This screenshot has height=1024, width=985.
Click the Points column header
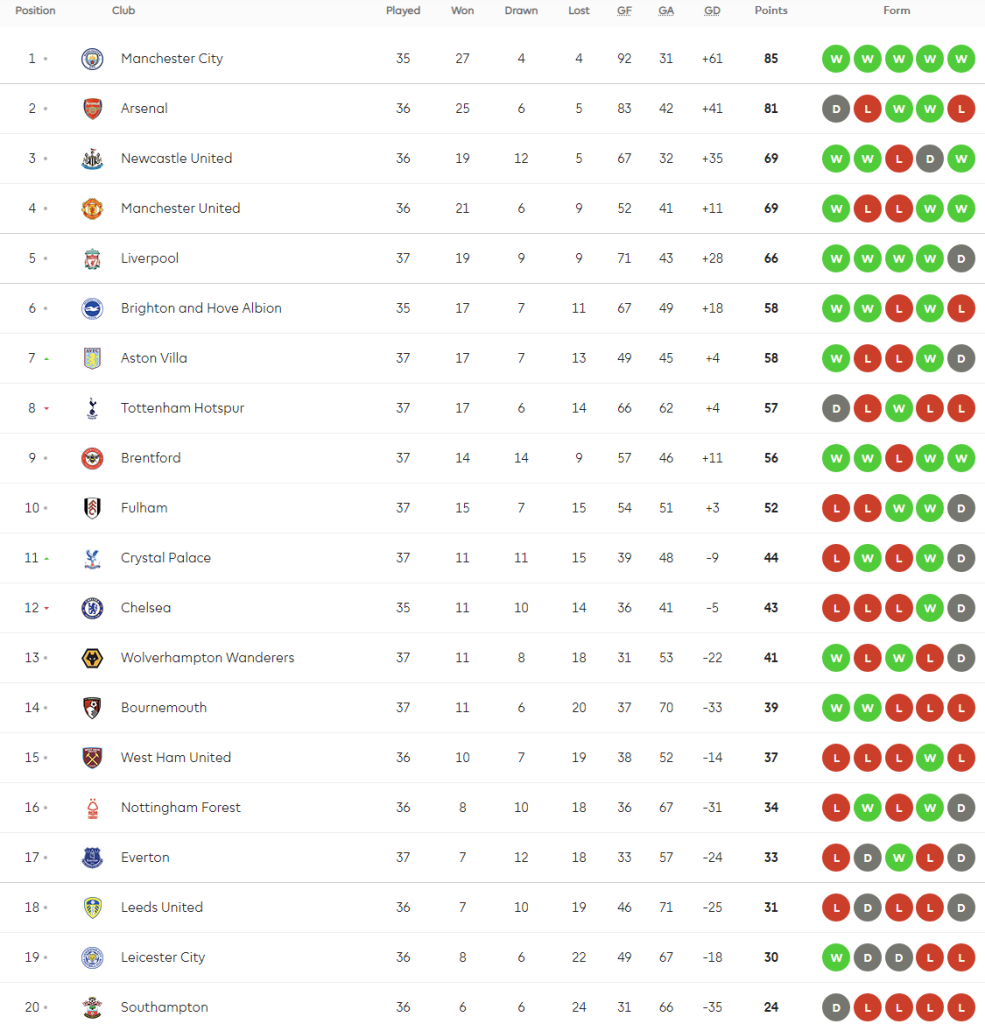point(771,11)
